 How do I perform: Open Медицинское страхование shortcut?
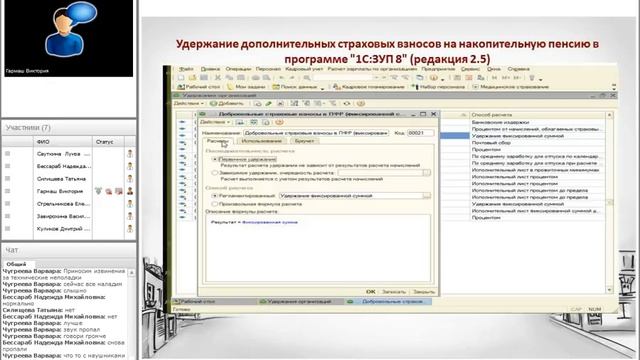tap(510, 87)
